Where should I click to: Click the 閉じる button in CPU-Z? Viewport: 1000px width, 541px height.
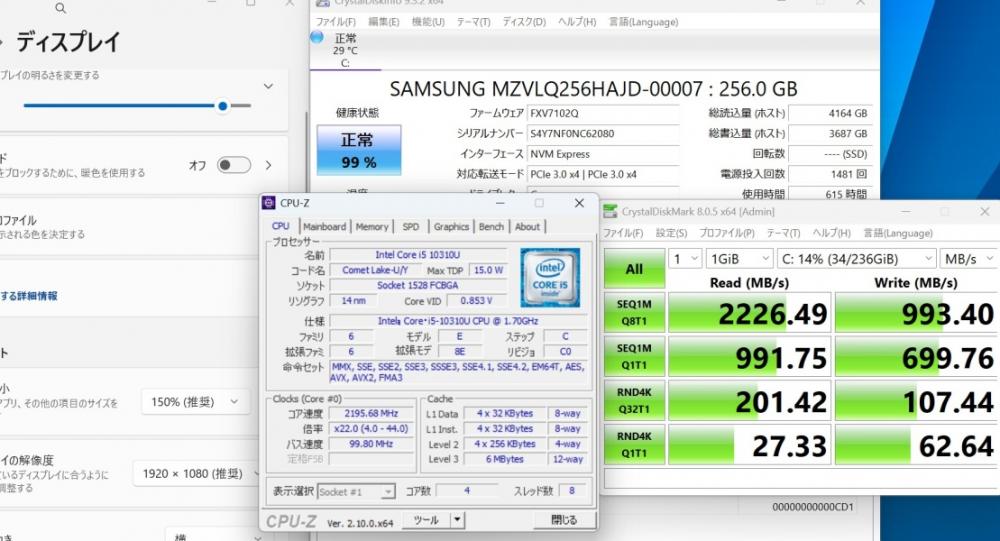564,520
